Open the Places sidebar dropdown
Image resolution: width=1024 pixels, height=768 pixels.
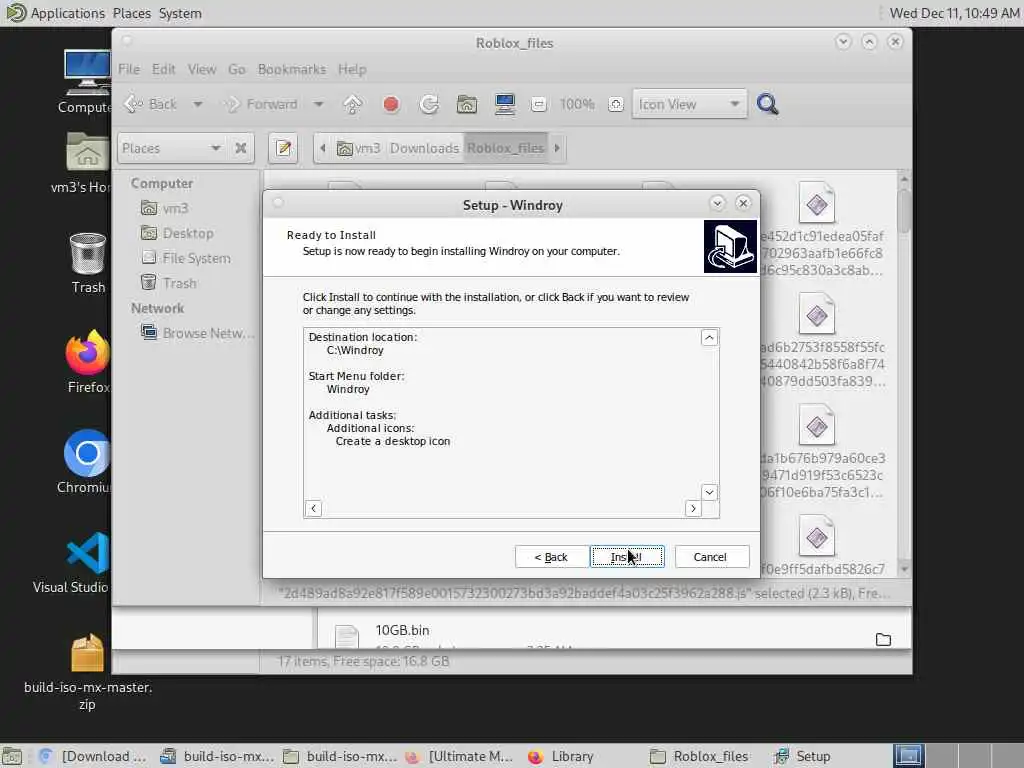pyautogui.click(x=172, y=148)
